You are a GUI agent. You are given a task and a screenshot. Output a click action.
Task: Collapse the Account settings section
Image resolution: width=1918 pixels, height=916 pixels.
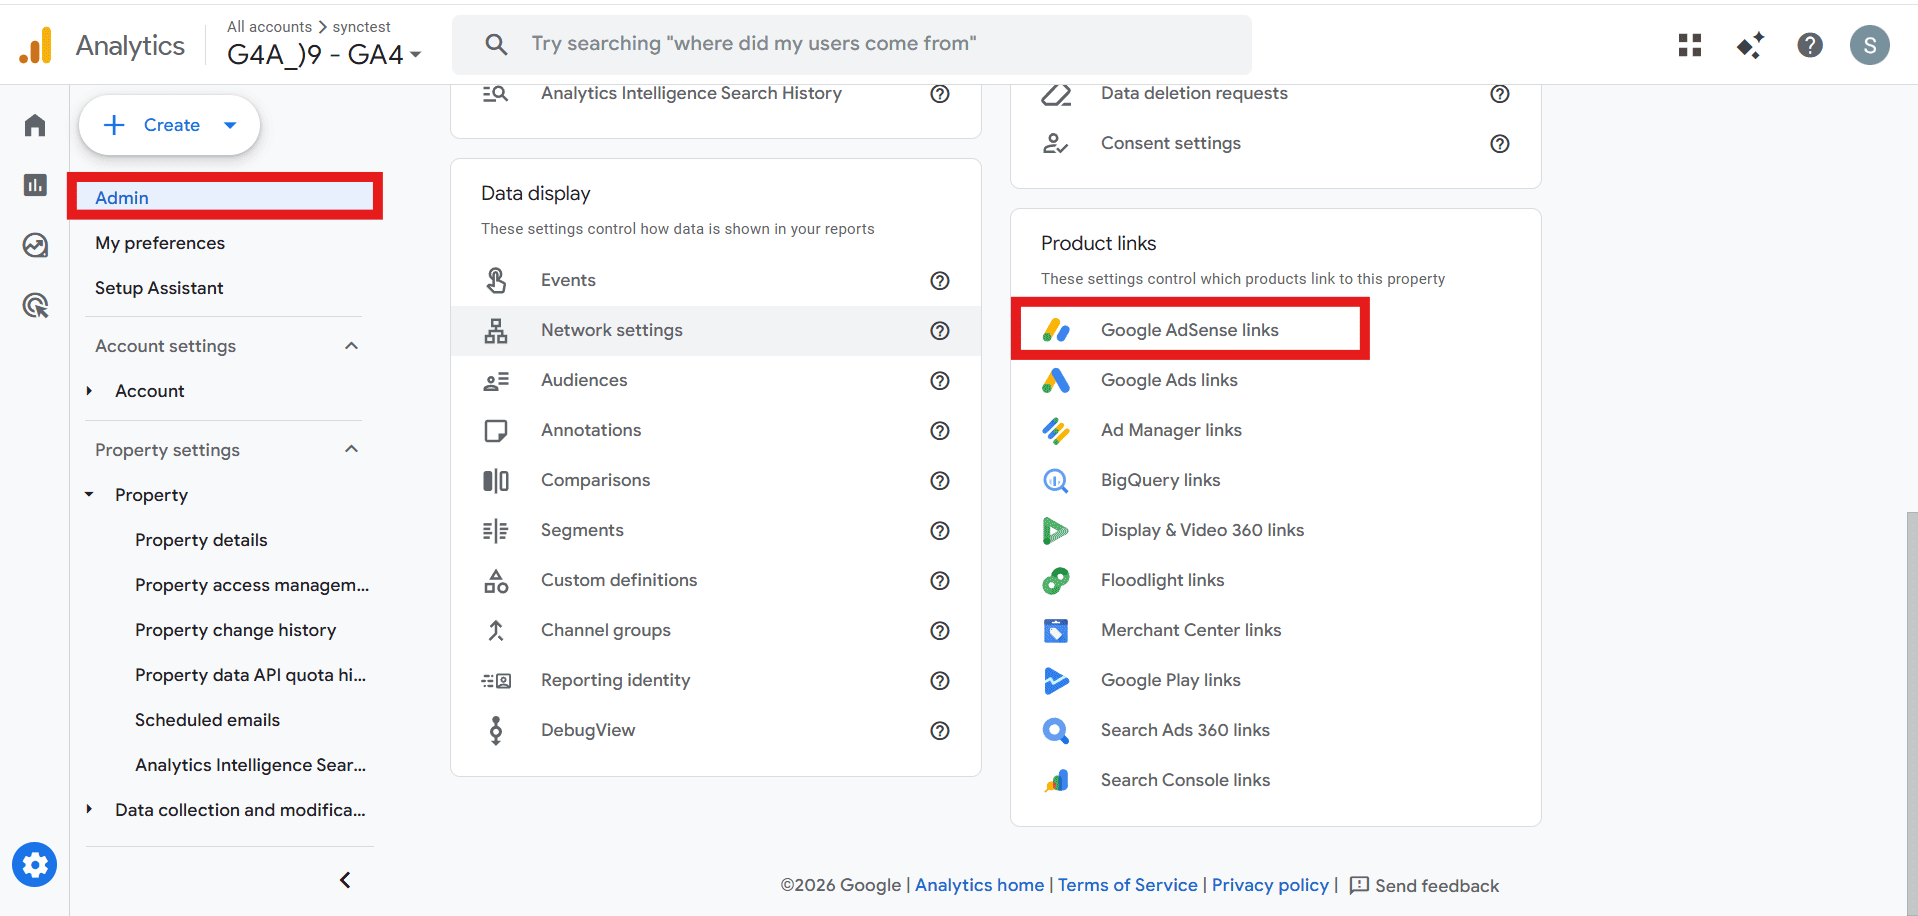(351, 346)
